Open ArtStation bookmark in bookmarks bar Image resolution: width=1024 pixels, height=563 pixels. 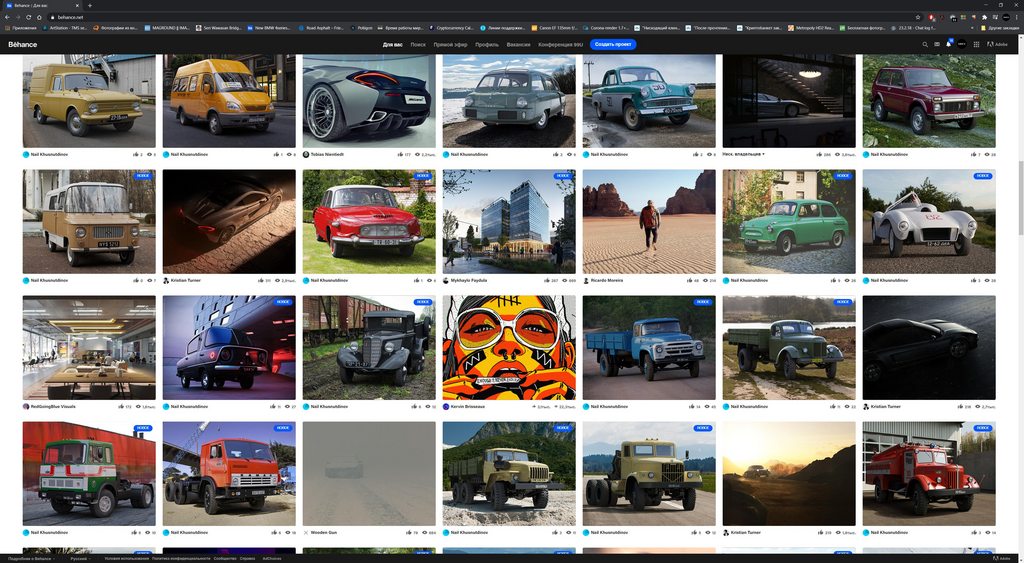click(65, 28)
